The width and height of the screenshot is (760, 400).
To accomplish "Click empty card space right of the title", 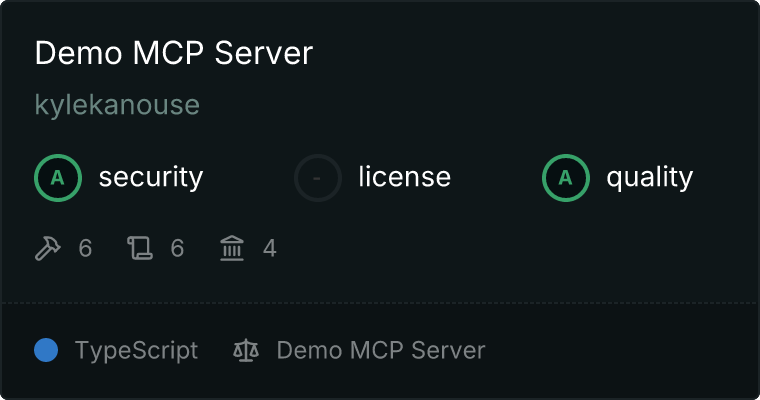I will pos(540,54).
